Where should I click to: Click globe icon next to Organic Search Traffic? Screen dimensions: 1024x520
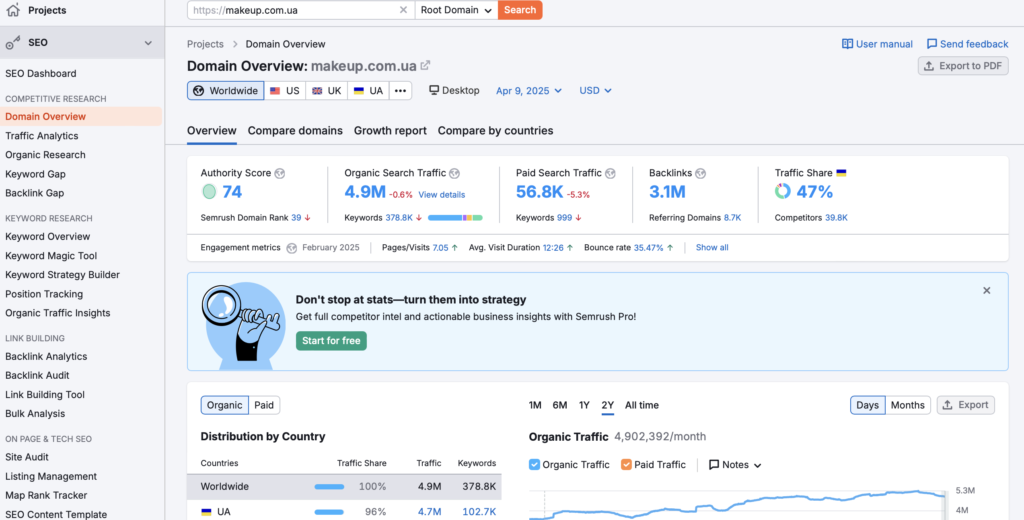[x=455, y=173]
